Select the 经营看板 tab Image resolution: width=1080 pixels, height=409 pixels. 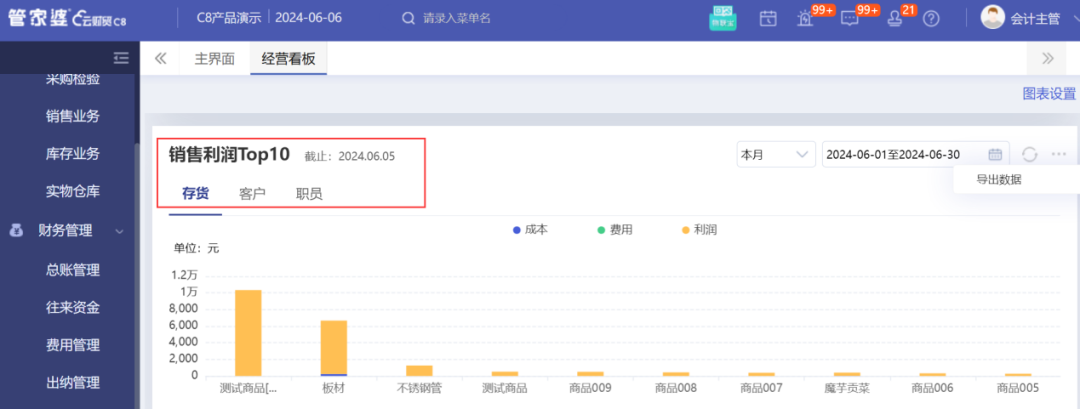coord(288,59)
